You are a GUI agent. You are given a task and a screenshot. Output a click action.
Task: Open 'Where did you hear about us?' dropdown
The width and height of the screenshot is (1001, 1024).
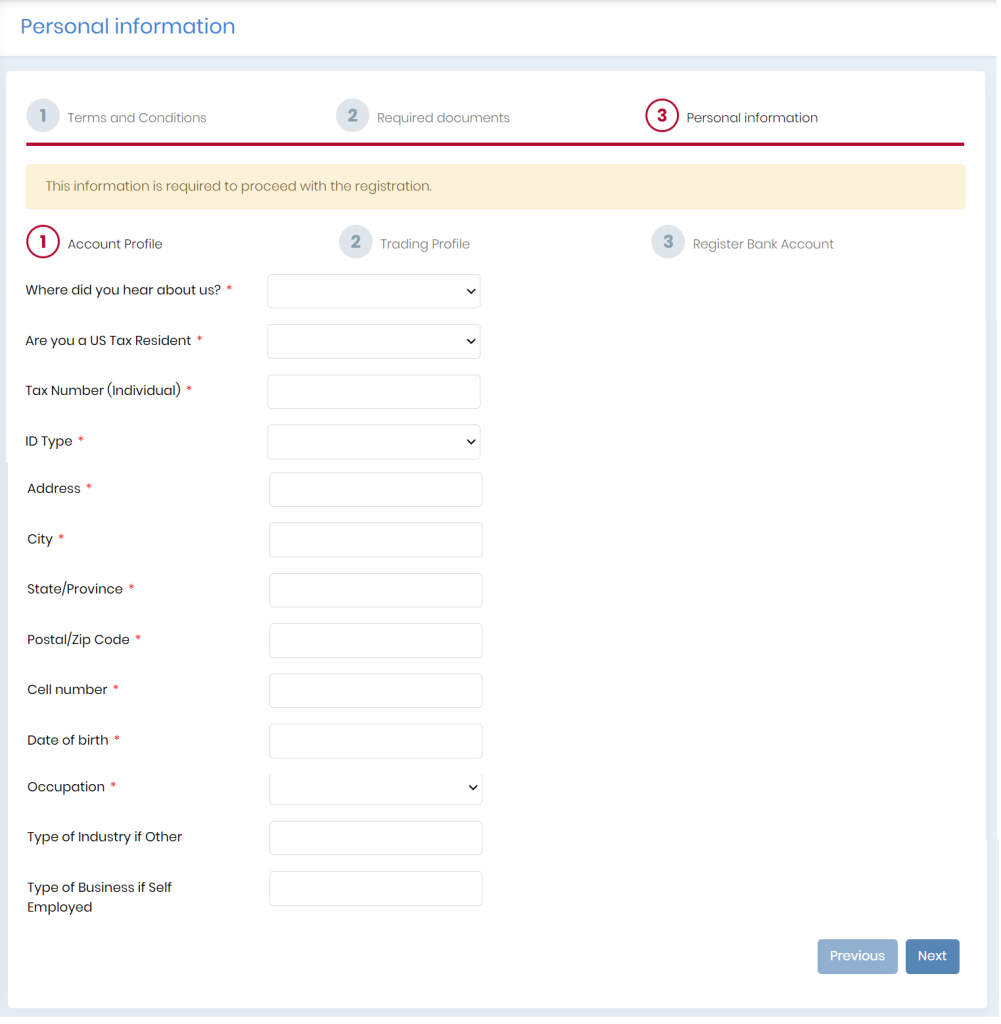coord(373,291)
